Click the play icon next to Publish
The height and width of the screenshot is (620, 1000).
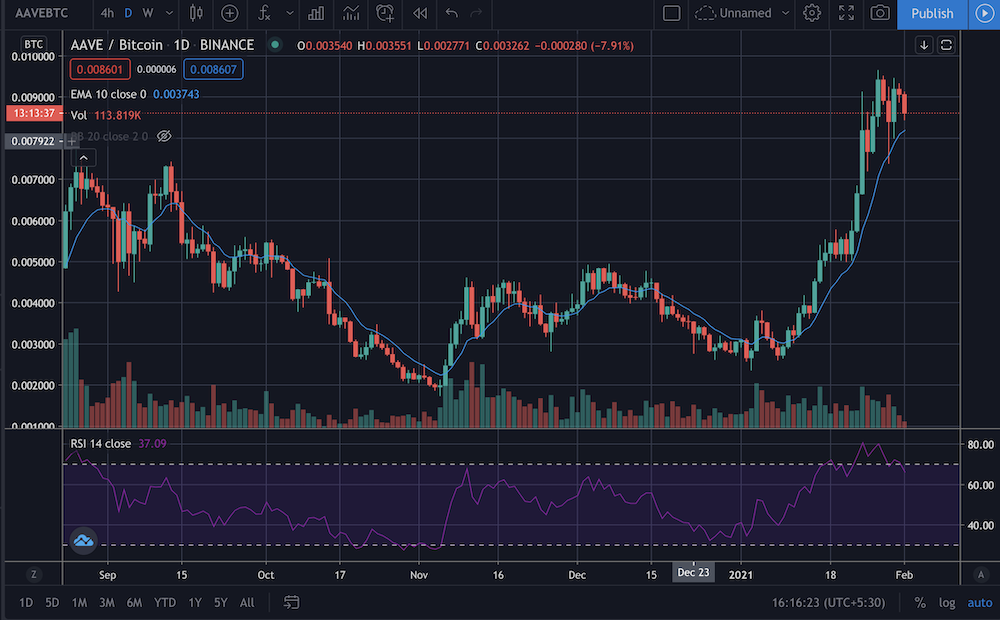(x=984, y=13)
